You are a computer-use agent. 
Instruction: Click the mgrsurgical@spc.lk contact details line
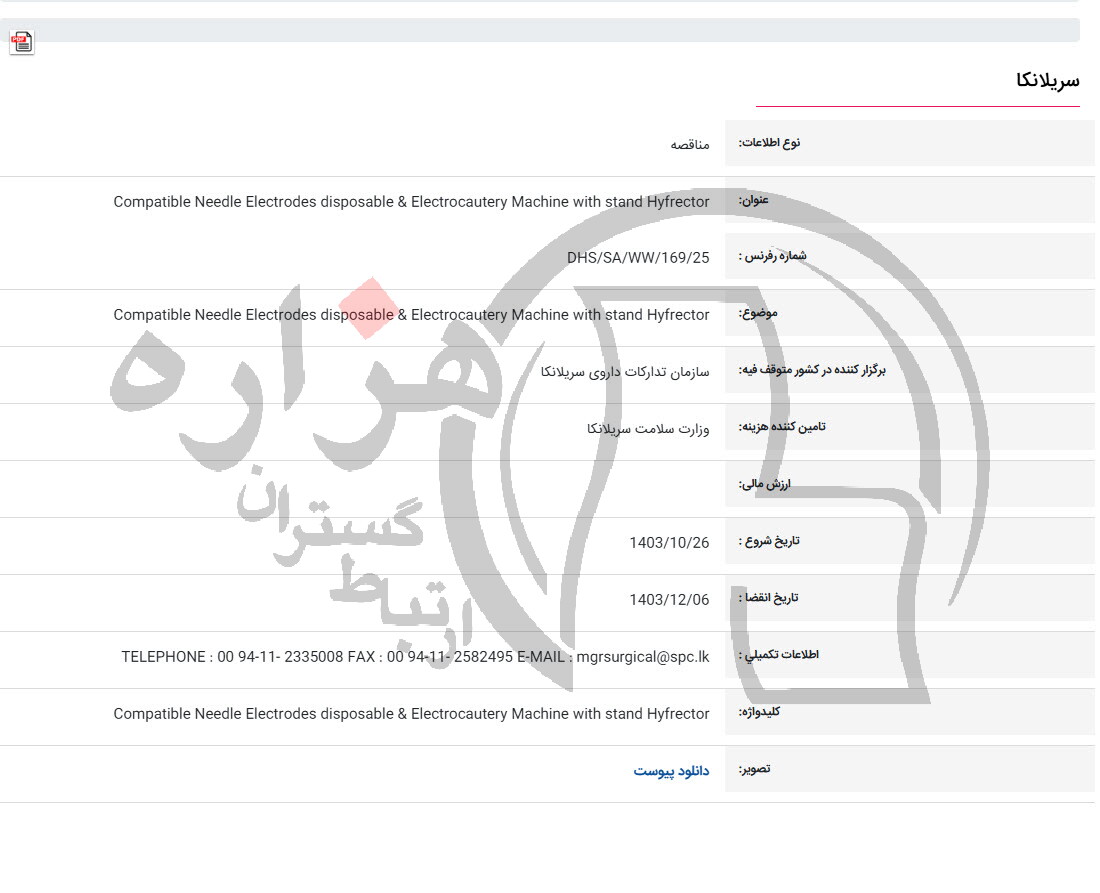click(415, 657)
